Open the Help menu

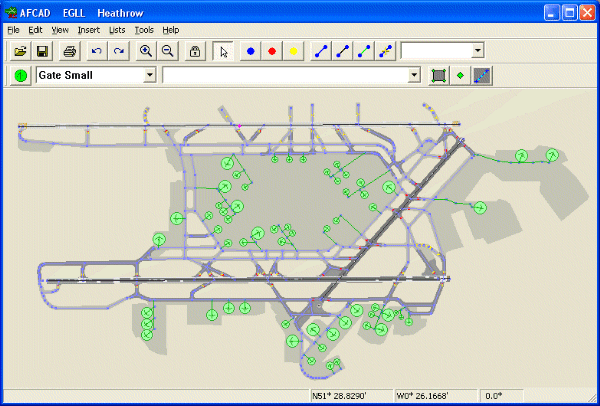(171, 30)
